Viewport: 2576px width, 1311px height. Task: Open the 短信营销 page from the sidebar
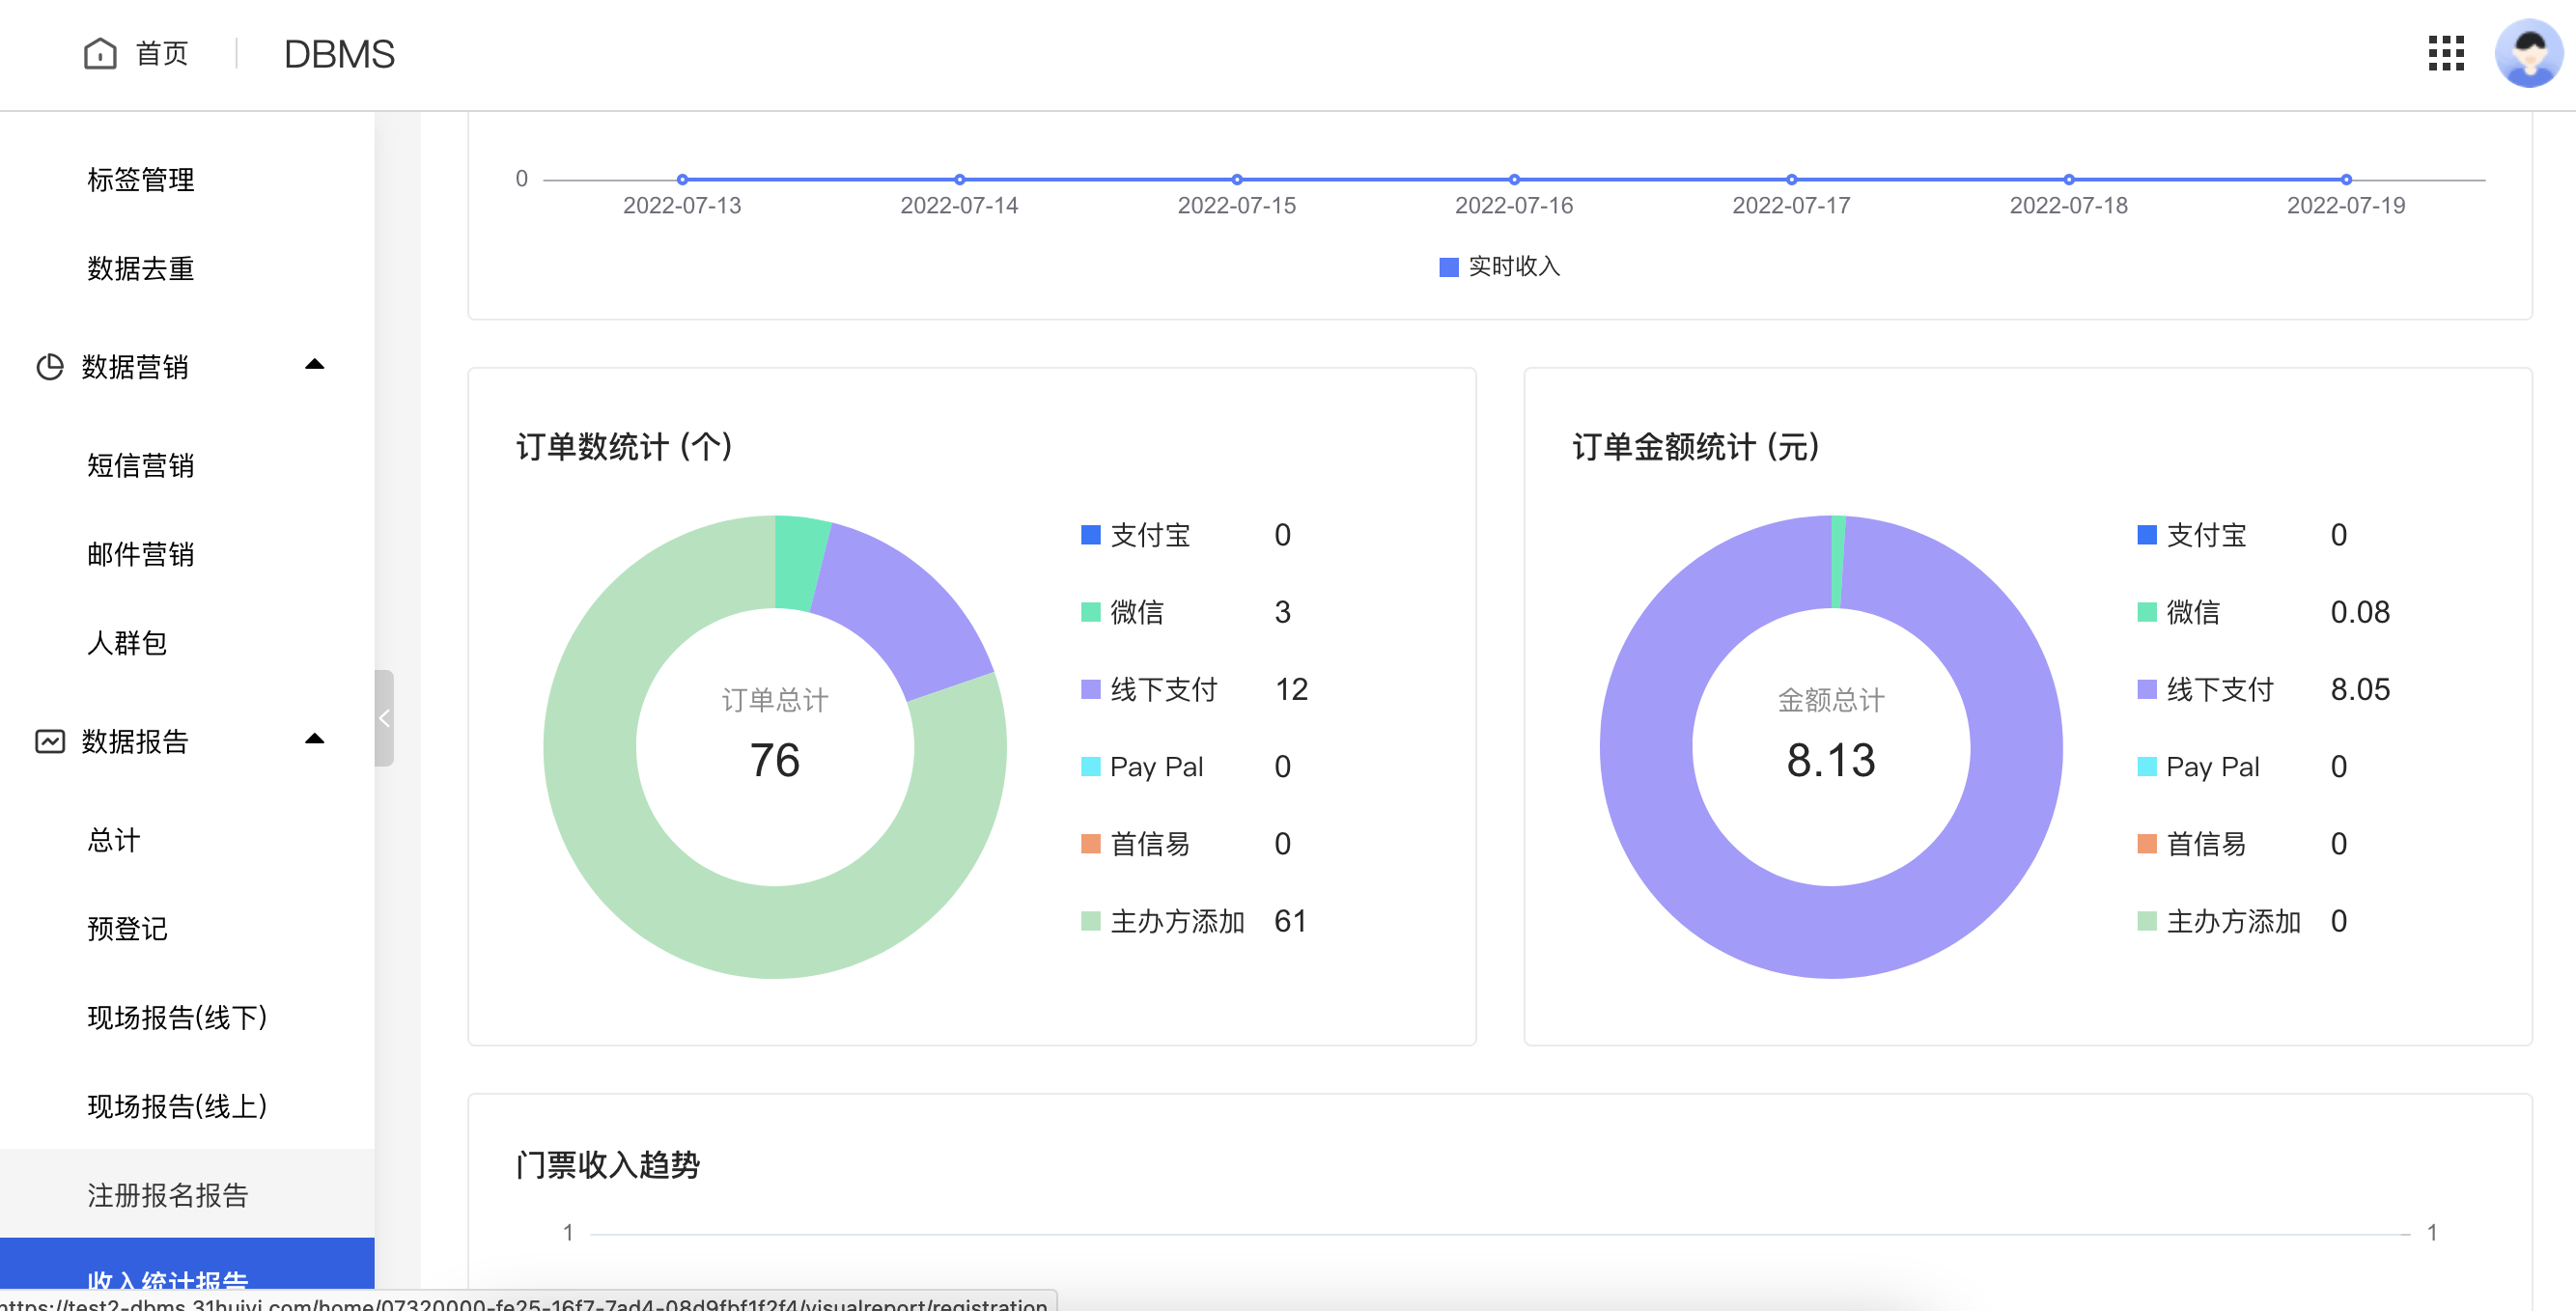coord(140,466)
